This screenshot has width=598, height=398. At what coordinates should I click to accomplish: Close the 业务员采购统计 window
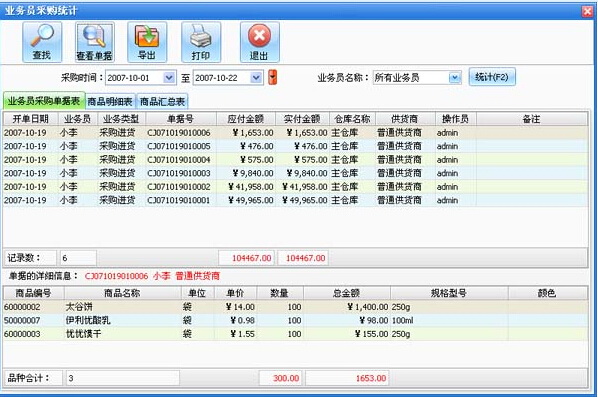(x=587, y=11)
